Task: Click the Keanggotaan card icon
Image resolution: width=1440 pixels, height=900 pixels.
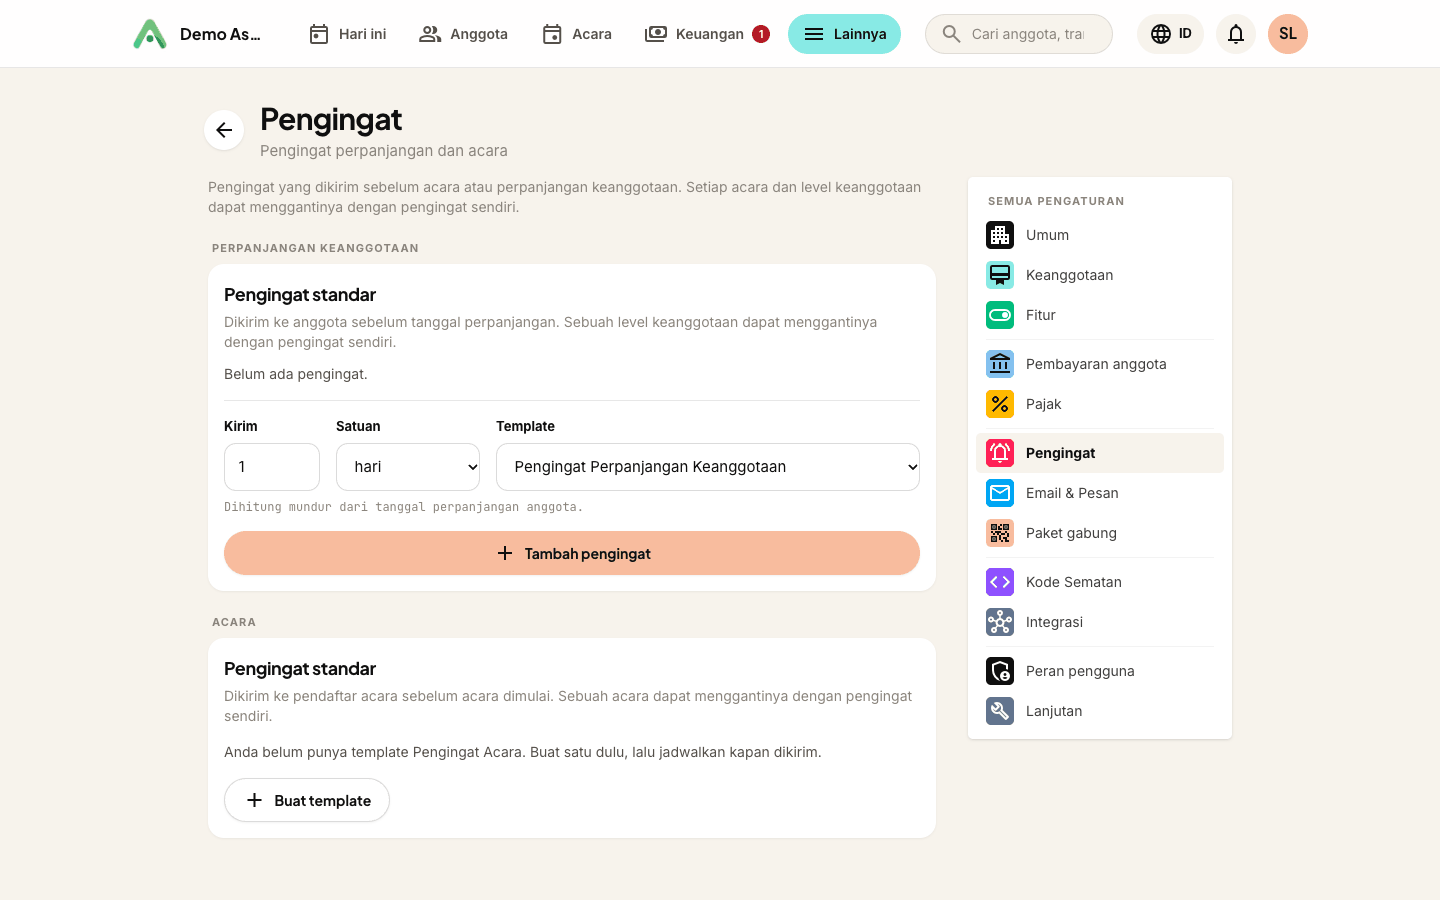Action: coord(1000,275)
